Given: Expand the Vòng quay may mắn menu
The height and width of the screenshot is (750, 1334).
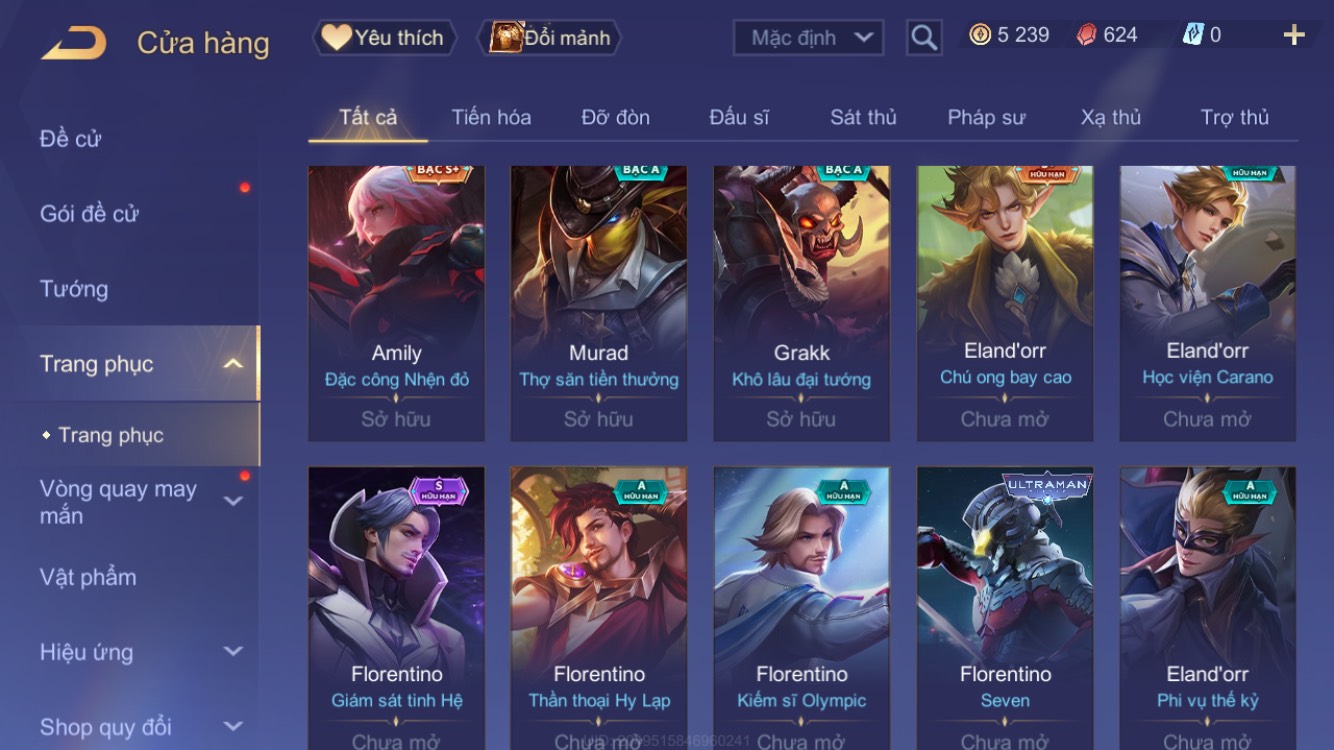Looking at the screenshot, I should click(x=232, y=501).
